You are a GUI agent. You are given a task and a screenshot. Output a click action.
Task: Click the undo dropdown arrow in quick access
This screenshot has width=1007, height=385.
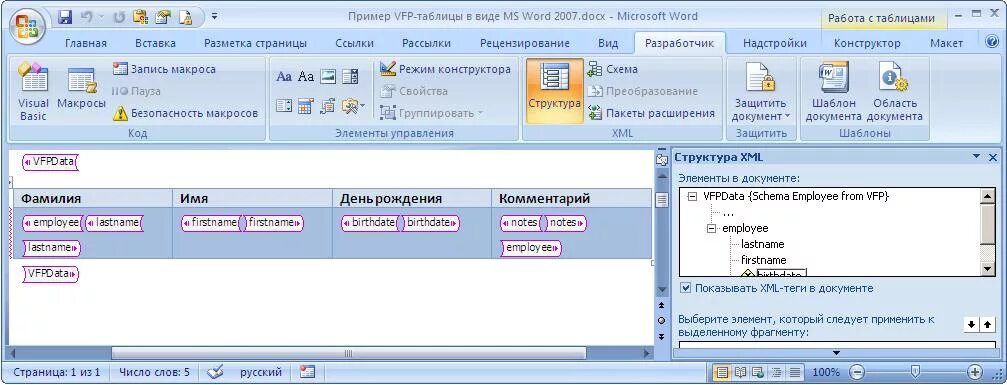(x=100, y=16)
